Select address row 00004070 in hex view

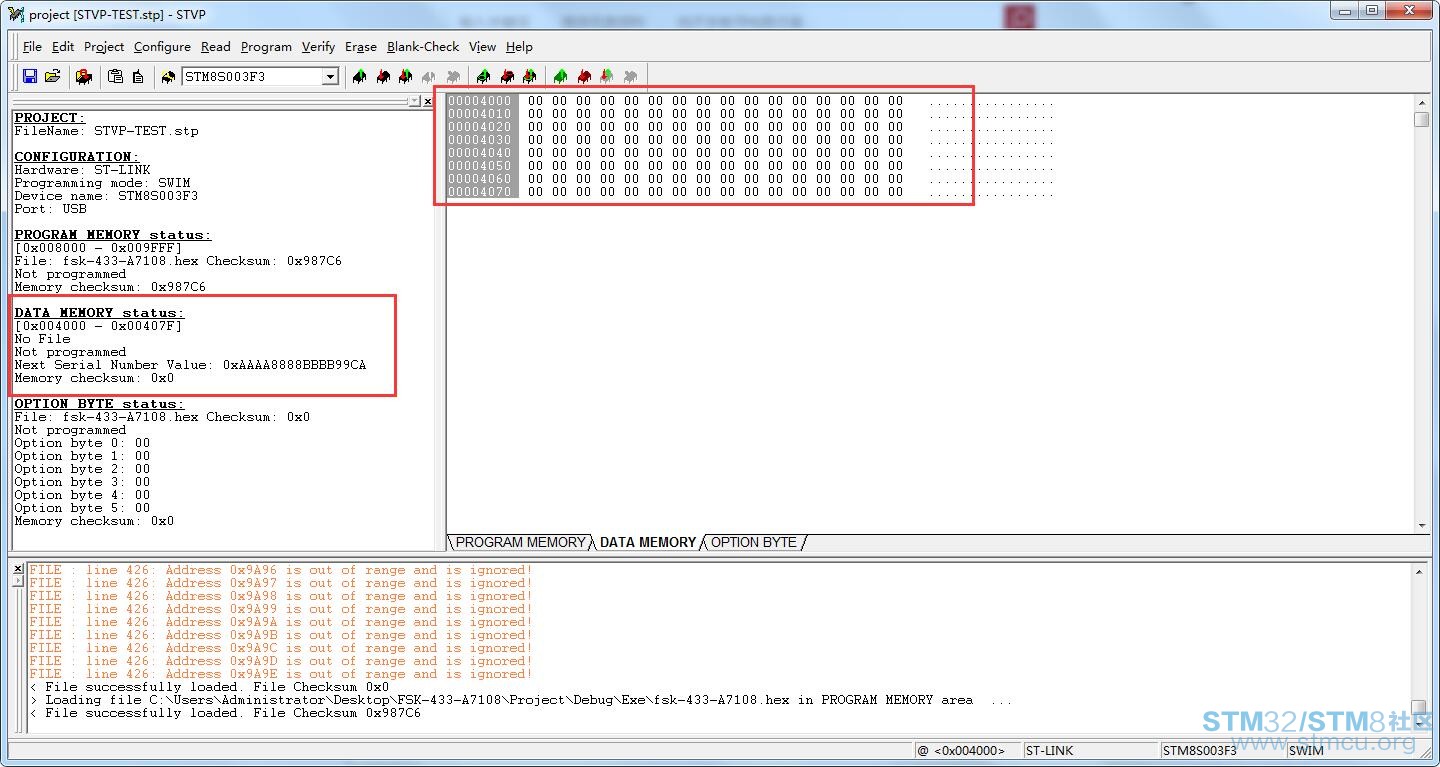coord(480,192)
